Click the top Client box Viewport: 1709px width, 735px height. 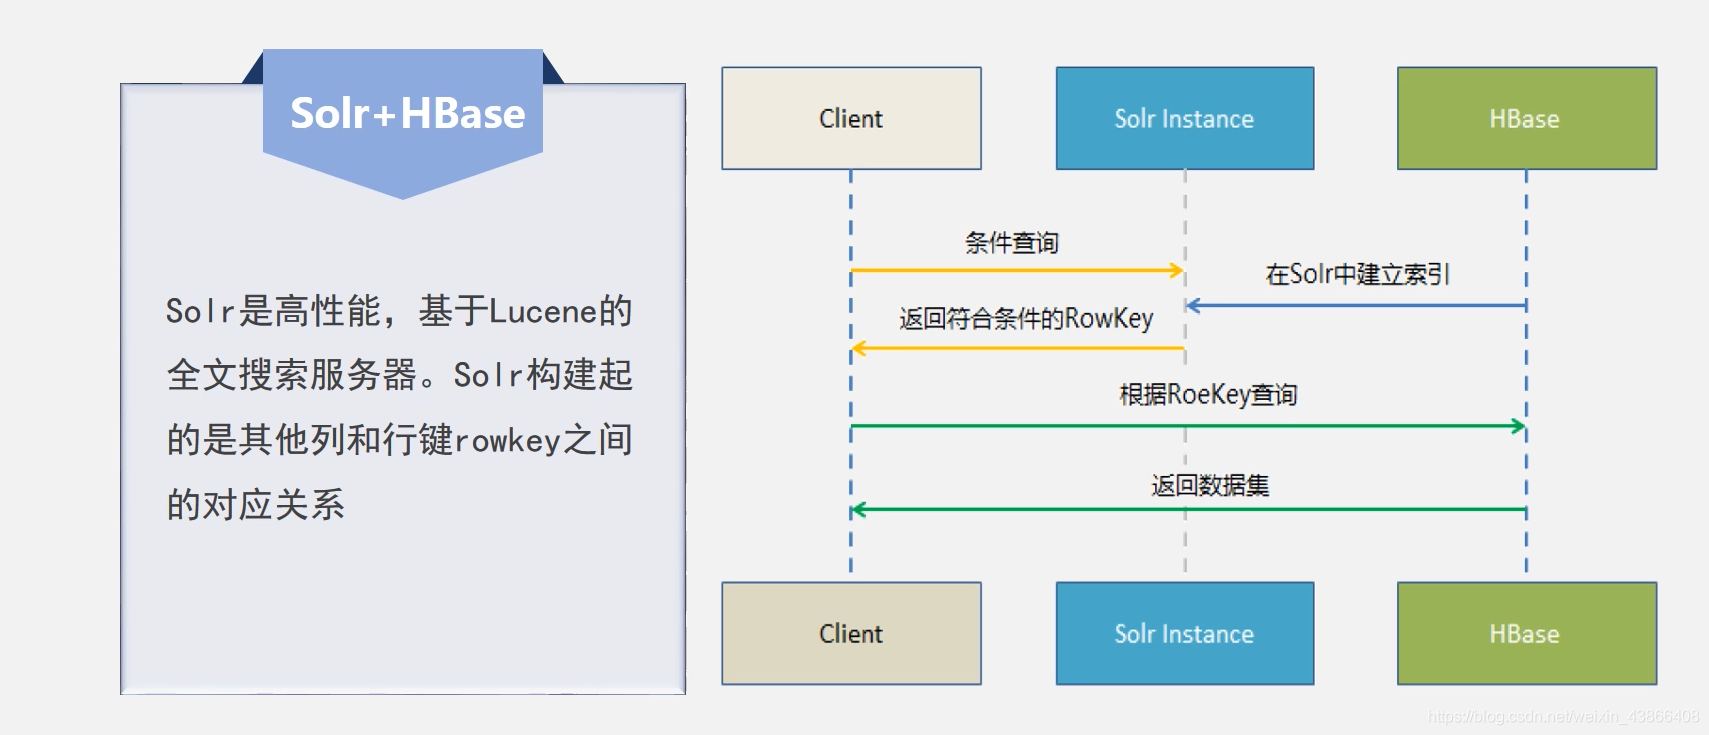(x=851, y=118)
